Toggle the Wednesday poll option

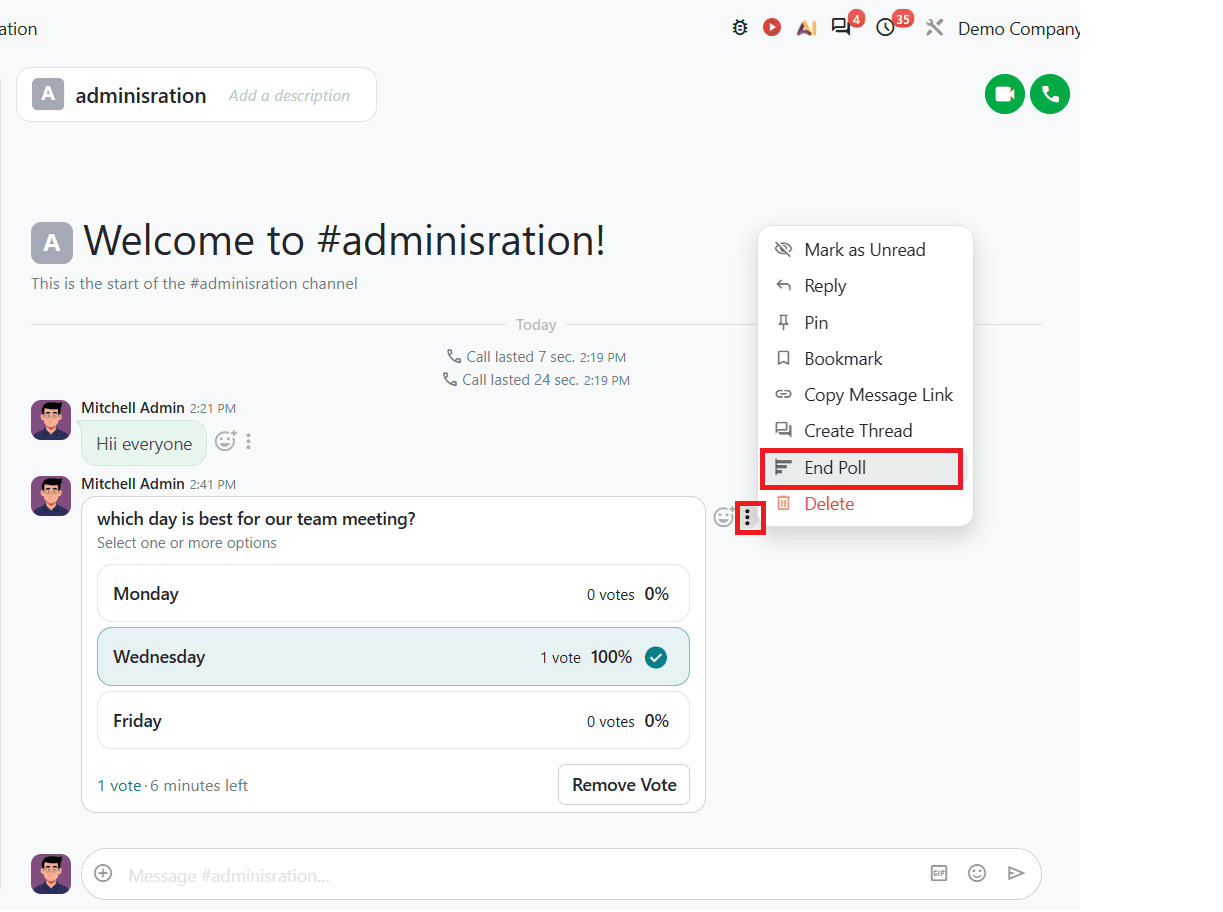tap(393, 657)
